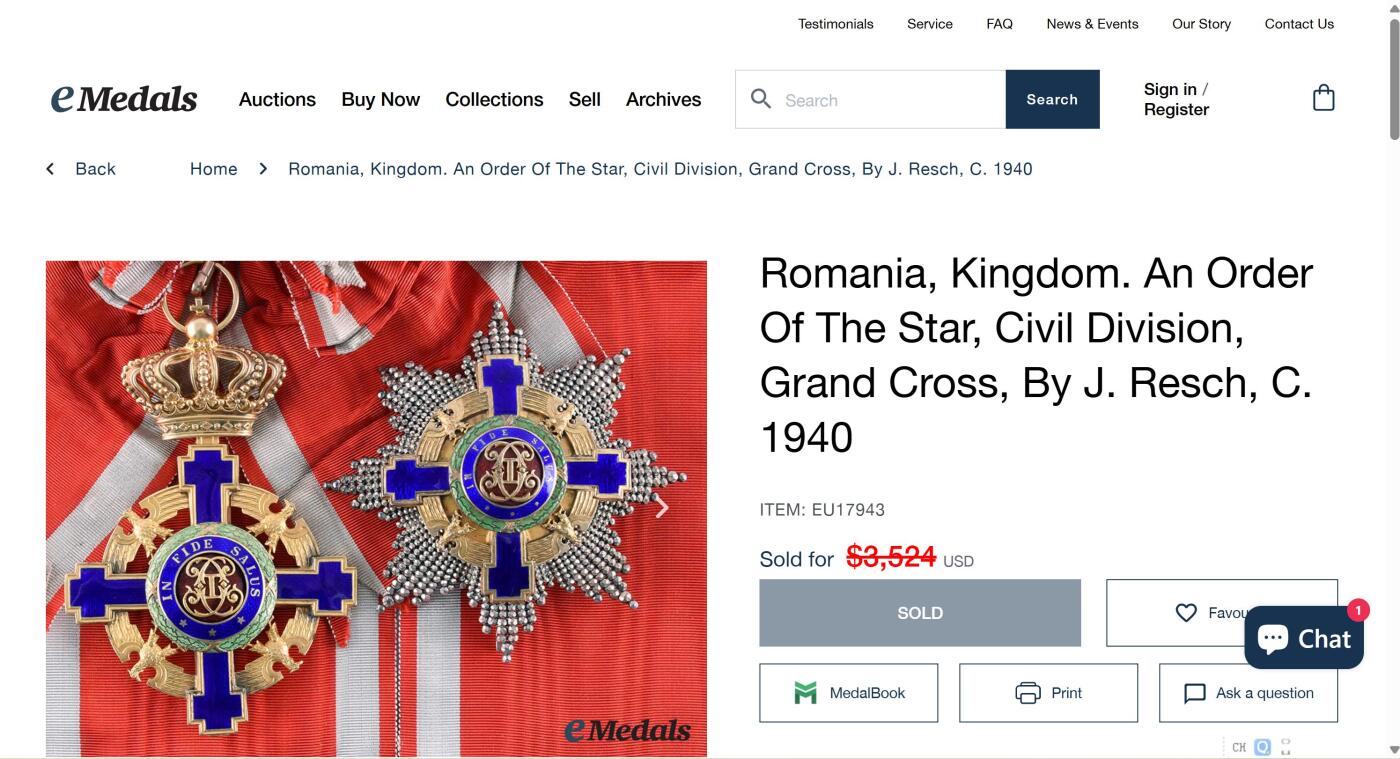Image resolution: width=1400 pixels, height=759 pixels.
Task: Open the shopping bag cart
Action: 1323,98
